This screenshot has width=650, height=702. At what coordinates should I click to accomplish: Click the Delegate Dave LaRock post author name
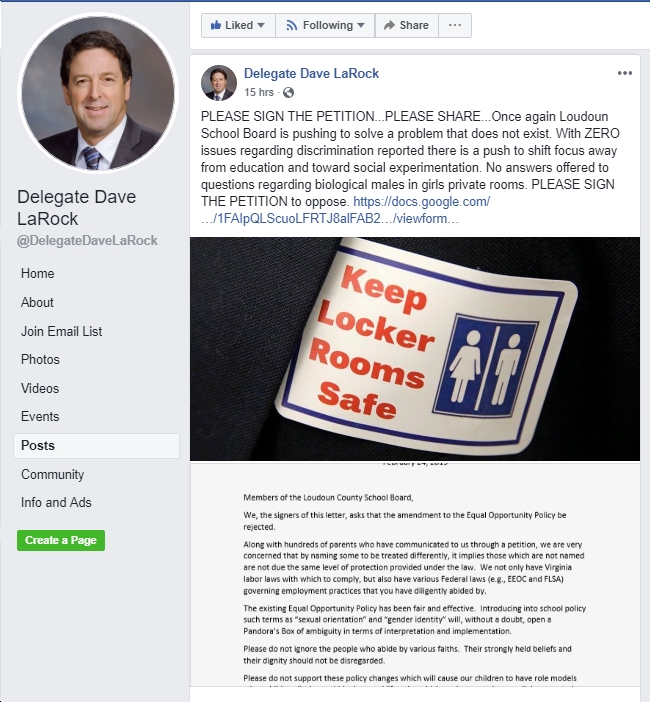311,73
